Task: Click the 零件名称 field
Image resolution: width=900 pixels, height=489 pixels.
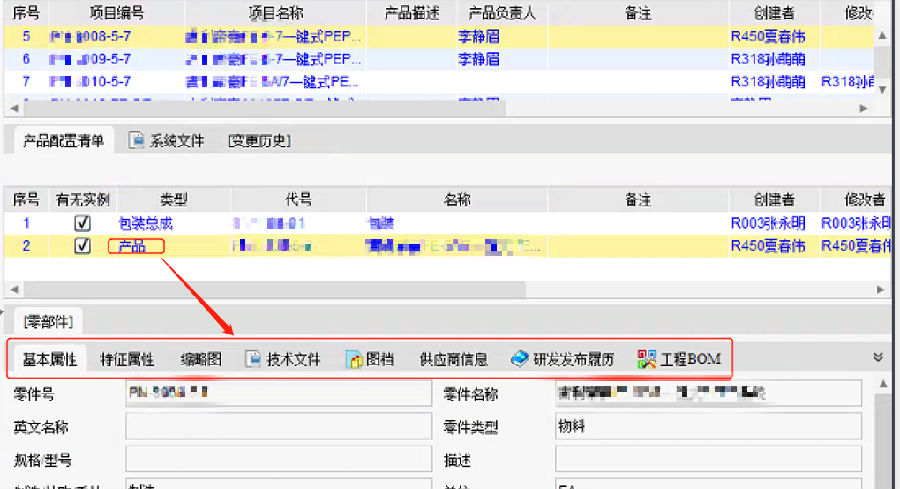Action: coord(708,393)
